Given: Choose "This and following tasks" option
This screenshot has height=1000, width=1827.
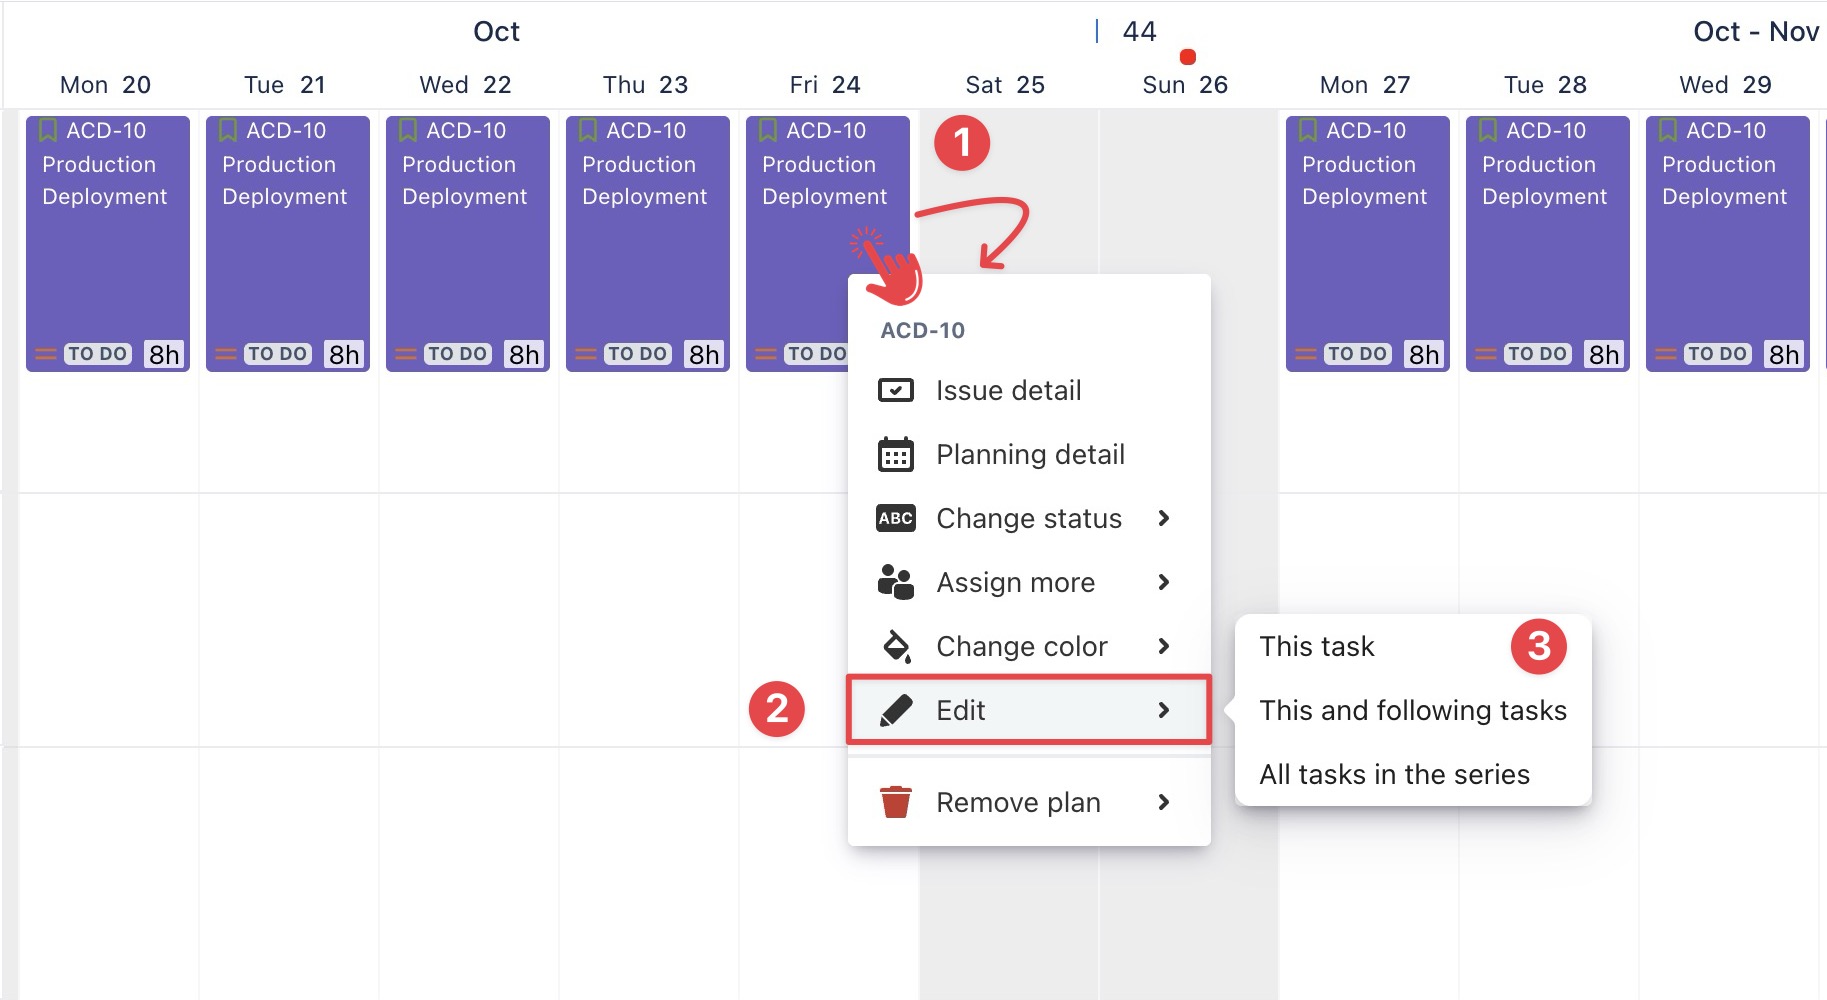Looking at the screenshot, I should (1412, 711).
